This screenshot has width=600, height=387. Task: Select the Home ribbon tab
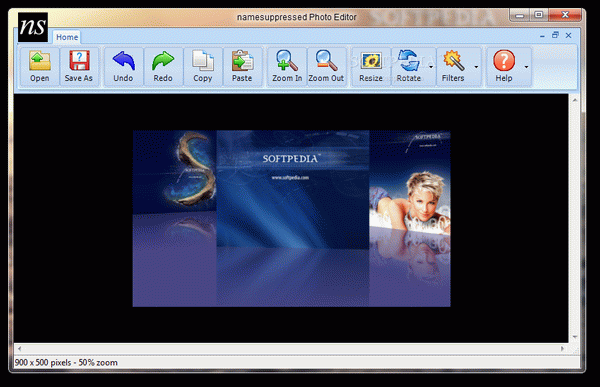pyautogui.click(x=67, y=37)
